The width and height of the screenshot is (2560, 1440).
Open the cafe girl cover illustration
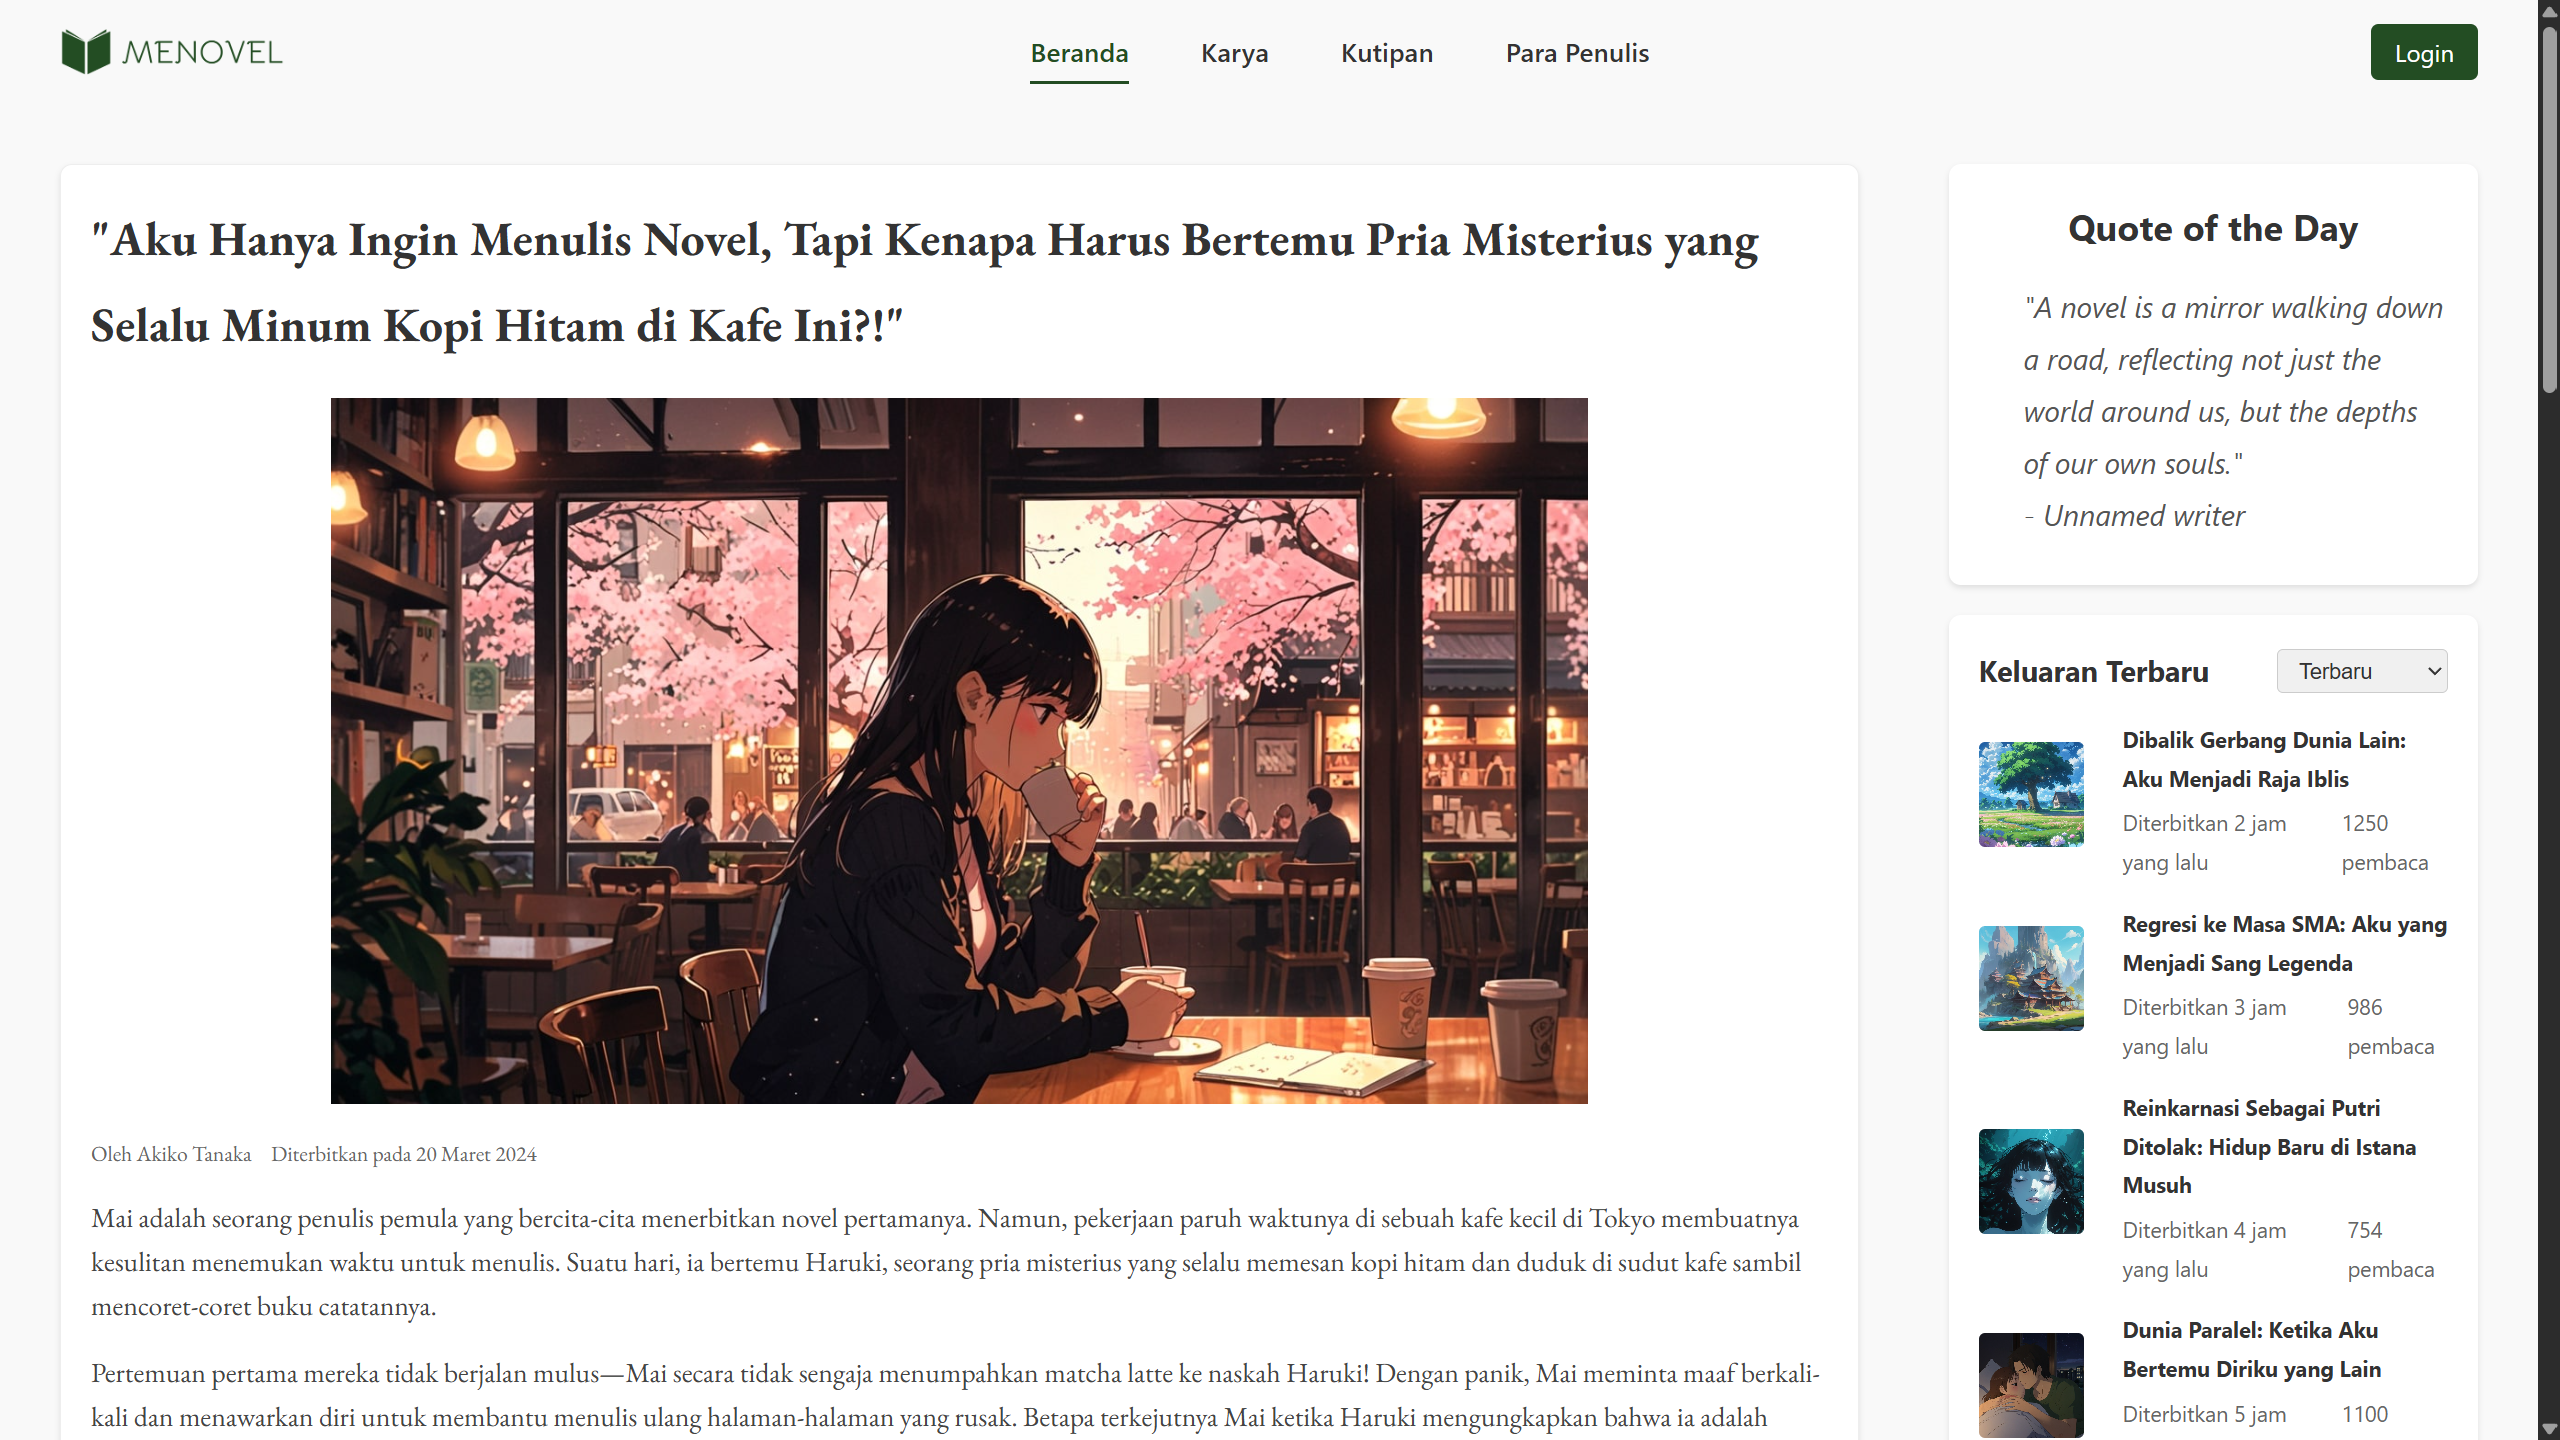(959, 751)
